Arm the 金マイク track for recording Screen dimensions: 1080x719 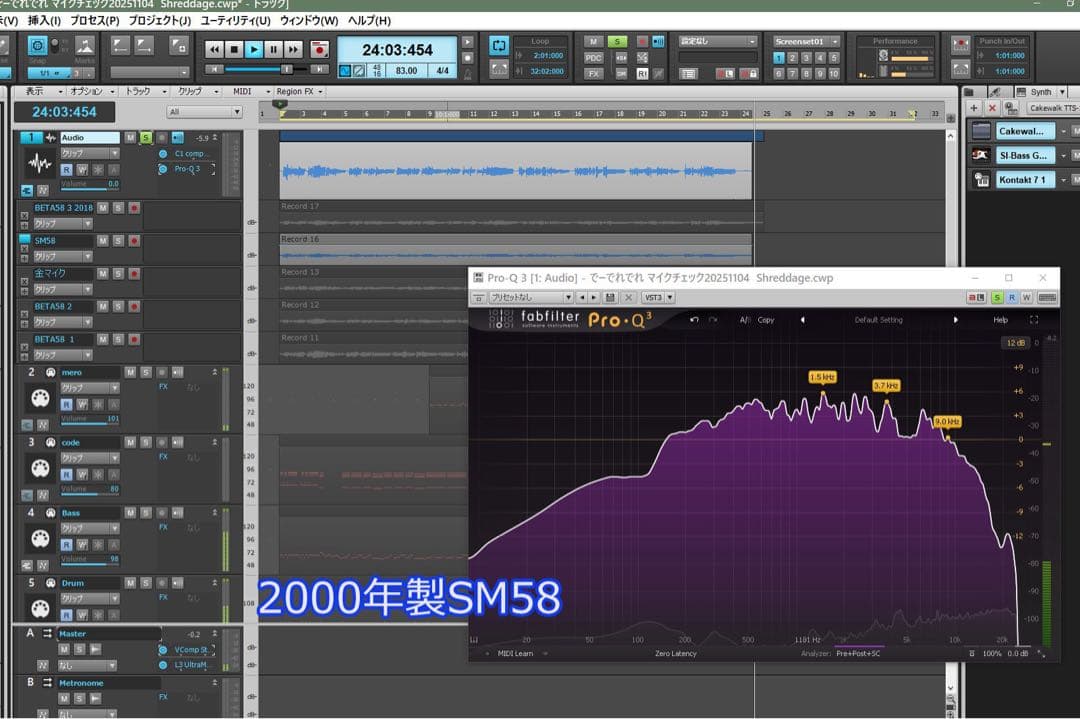[x=135, y=271]
